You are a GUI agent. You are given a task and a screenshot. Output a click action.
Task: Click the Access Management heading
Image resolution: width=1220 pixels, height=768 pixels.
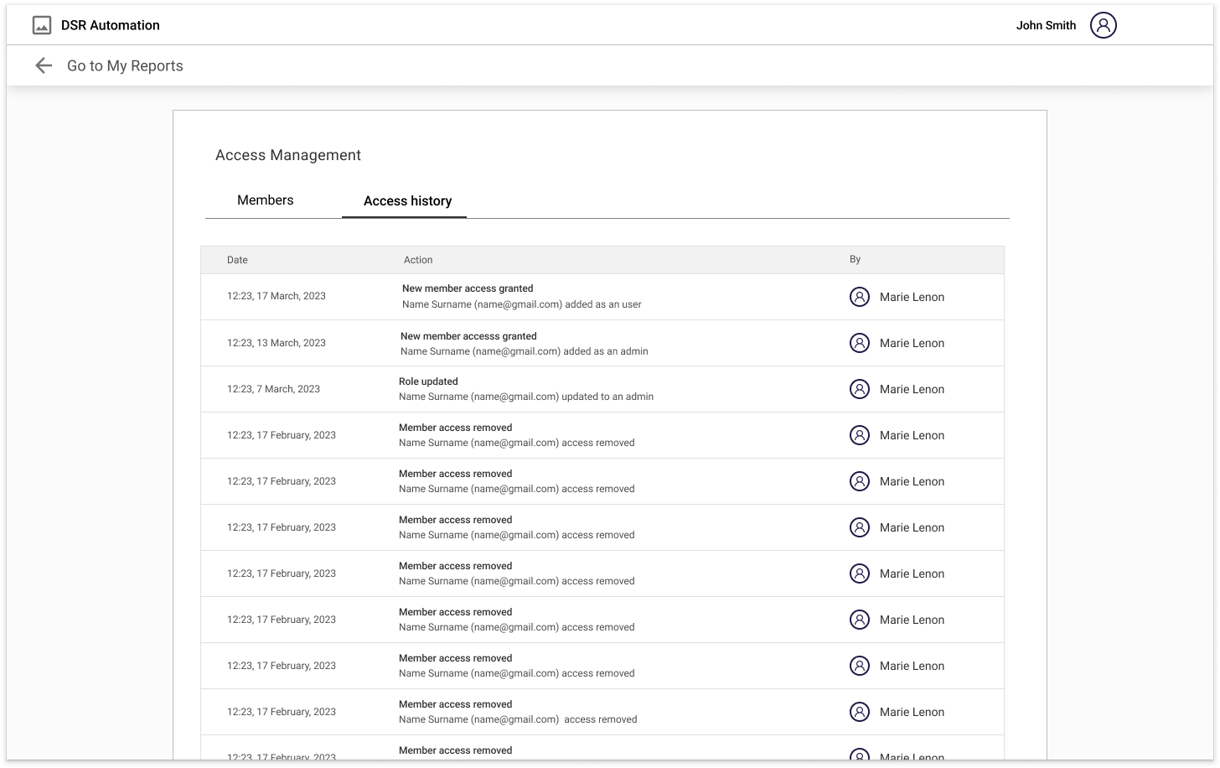[288, 155]
